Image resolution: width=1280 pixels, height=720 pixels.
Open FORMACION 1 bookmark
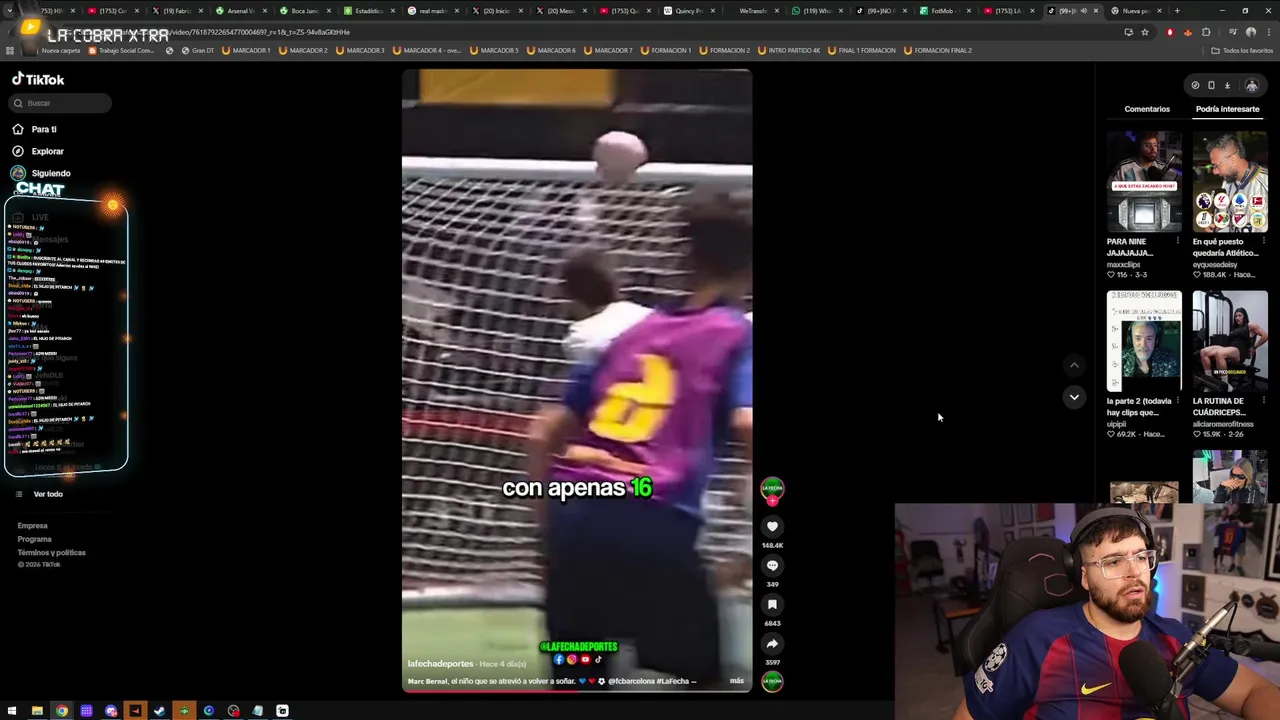pyautogui.click(x=666, y=50)
